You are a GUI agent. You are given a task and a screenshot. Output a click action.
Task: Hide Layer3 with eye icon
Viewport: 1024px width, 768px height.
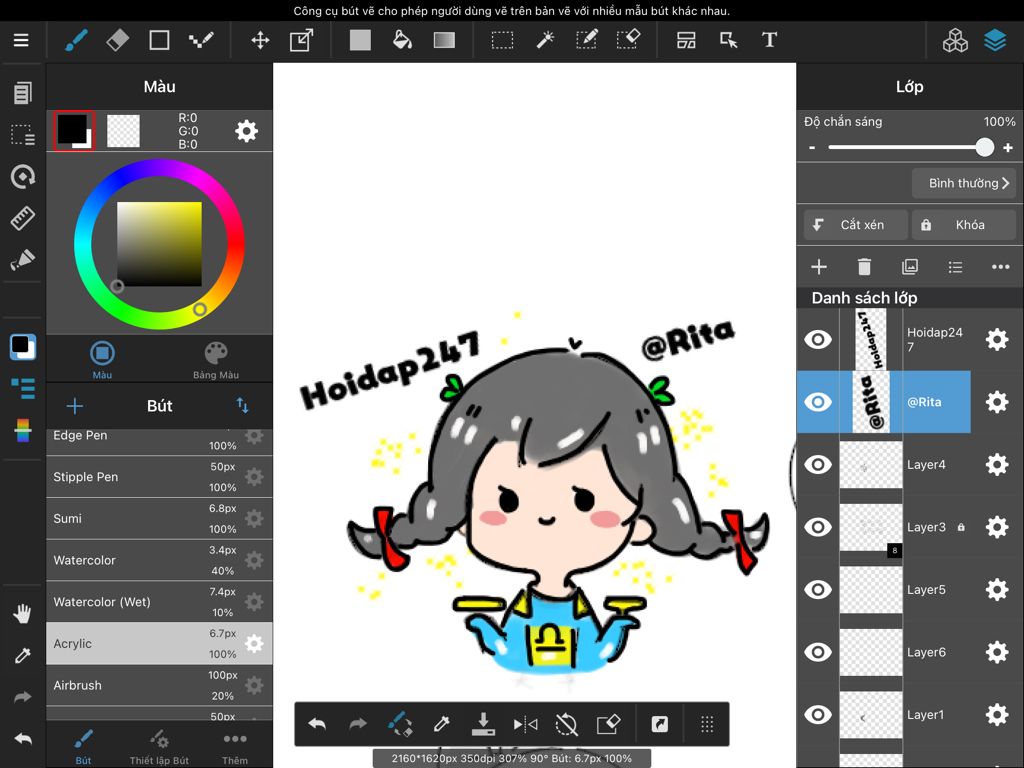pyautogui.click(x=818, y=527)
